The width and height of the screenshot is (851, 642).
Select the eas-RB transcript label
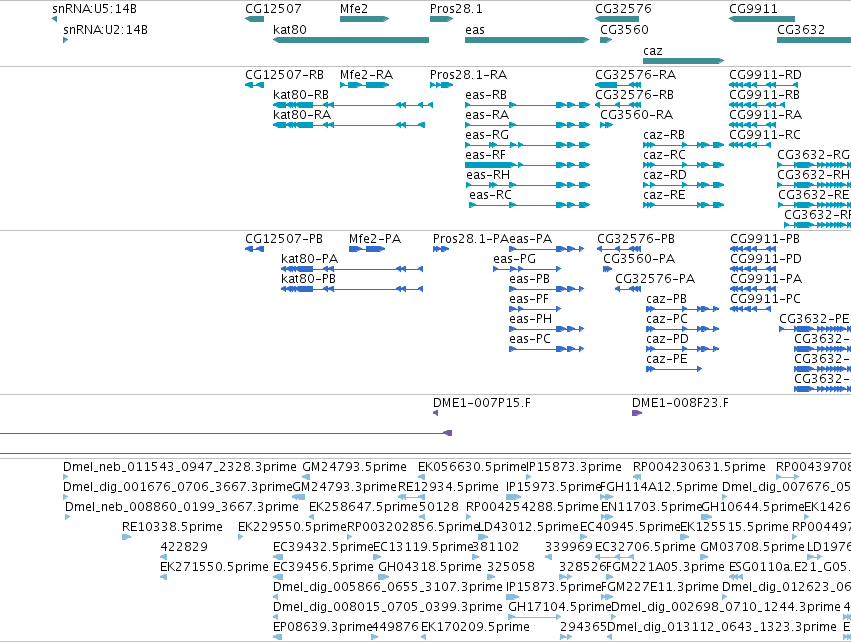pos(486,94)
